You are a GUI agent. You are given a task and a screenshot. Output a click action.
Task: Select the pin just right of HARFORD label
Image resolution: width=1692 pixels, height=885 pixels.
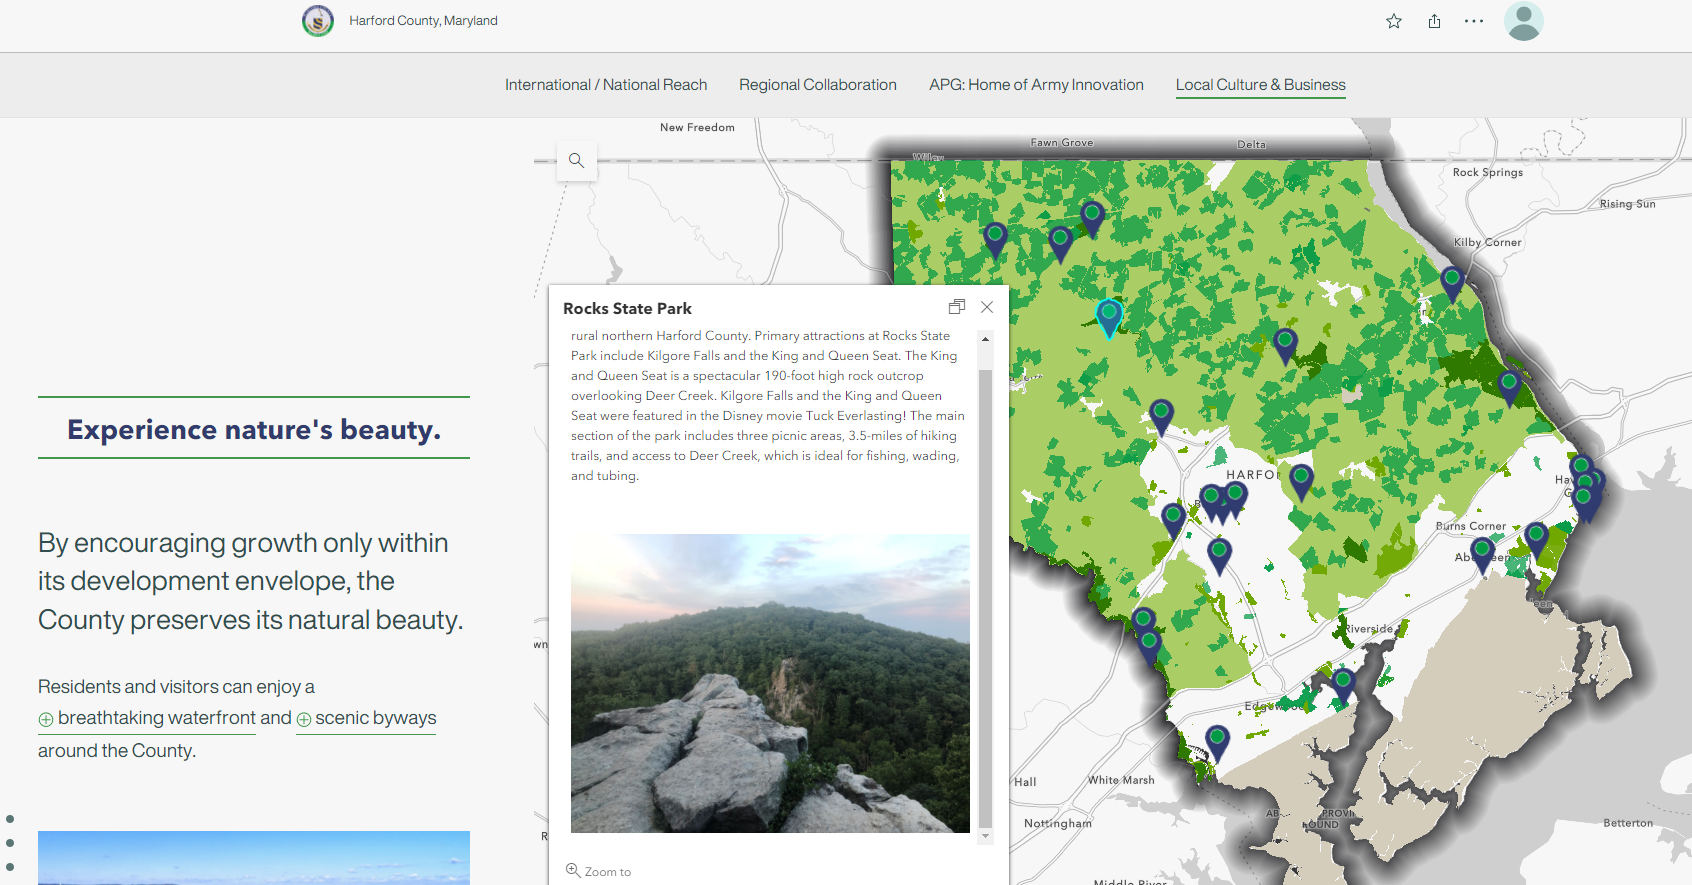[x=1301, y=482]
